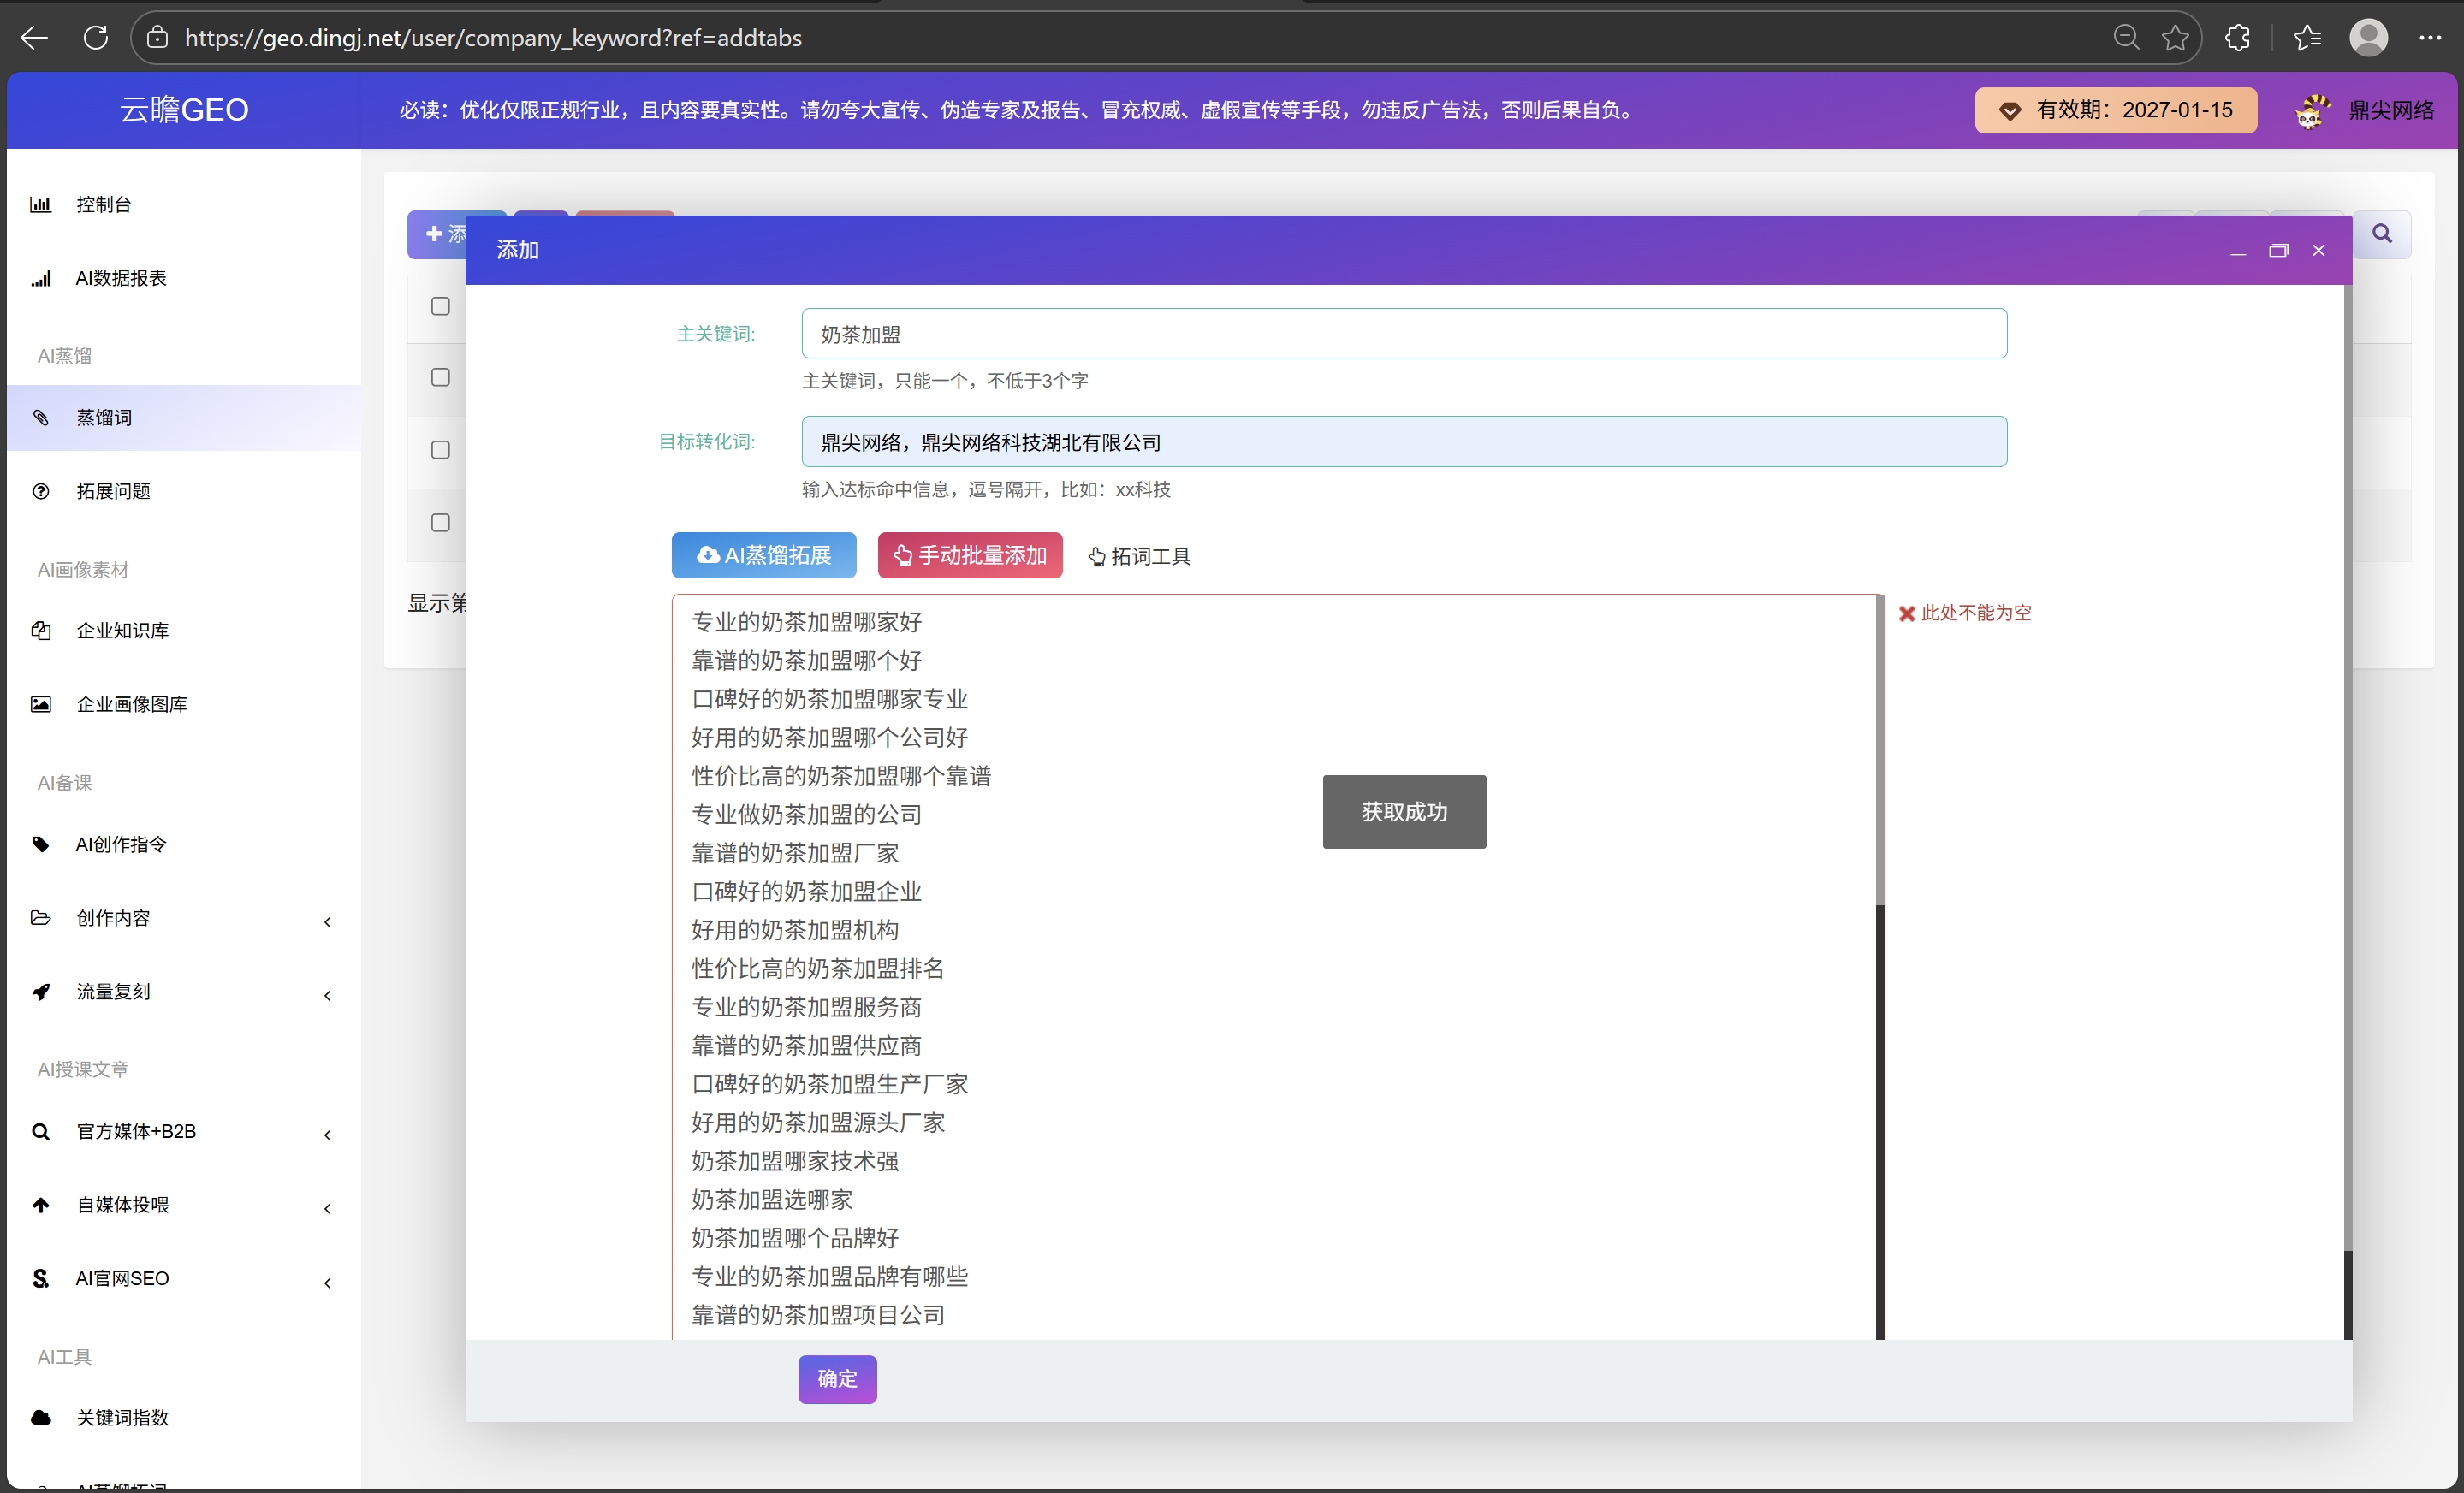Tick the fourth table row checkbox

tap(440, 522)
